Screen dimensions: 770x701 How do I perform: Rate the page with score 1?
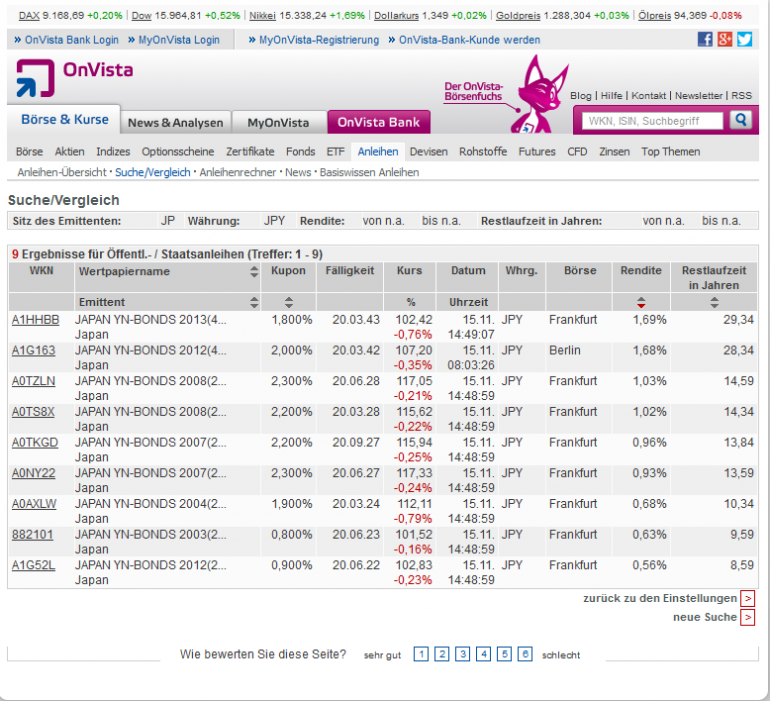tap(421, 654)
